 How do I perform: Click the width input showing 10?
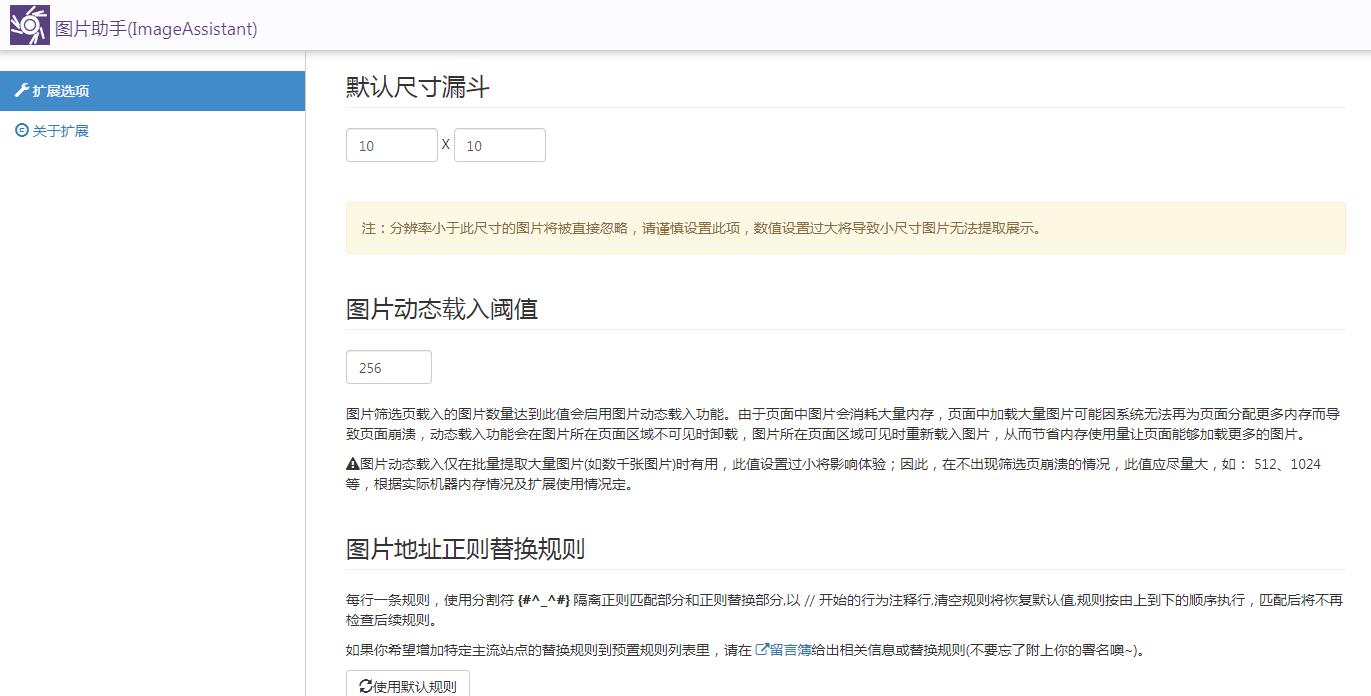tap(391, 144)
